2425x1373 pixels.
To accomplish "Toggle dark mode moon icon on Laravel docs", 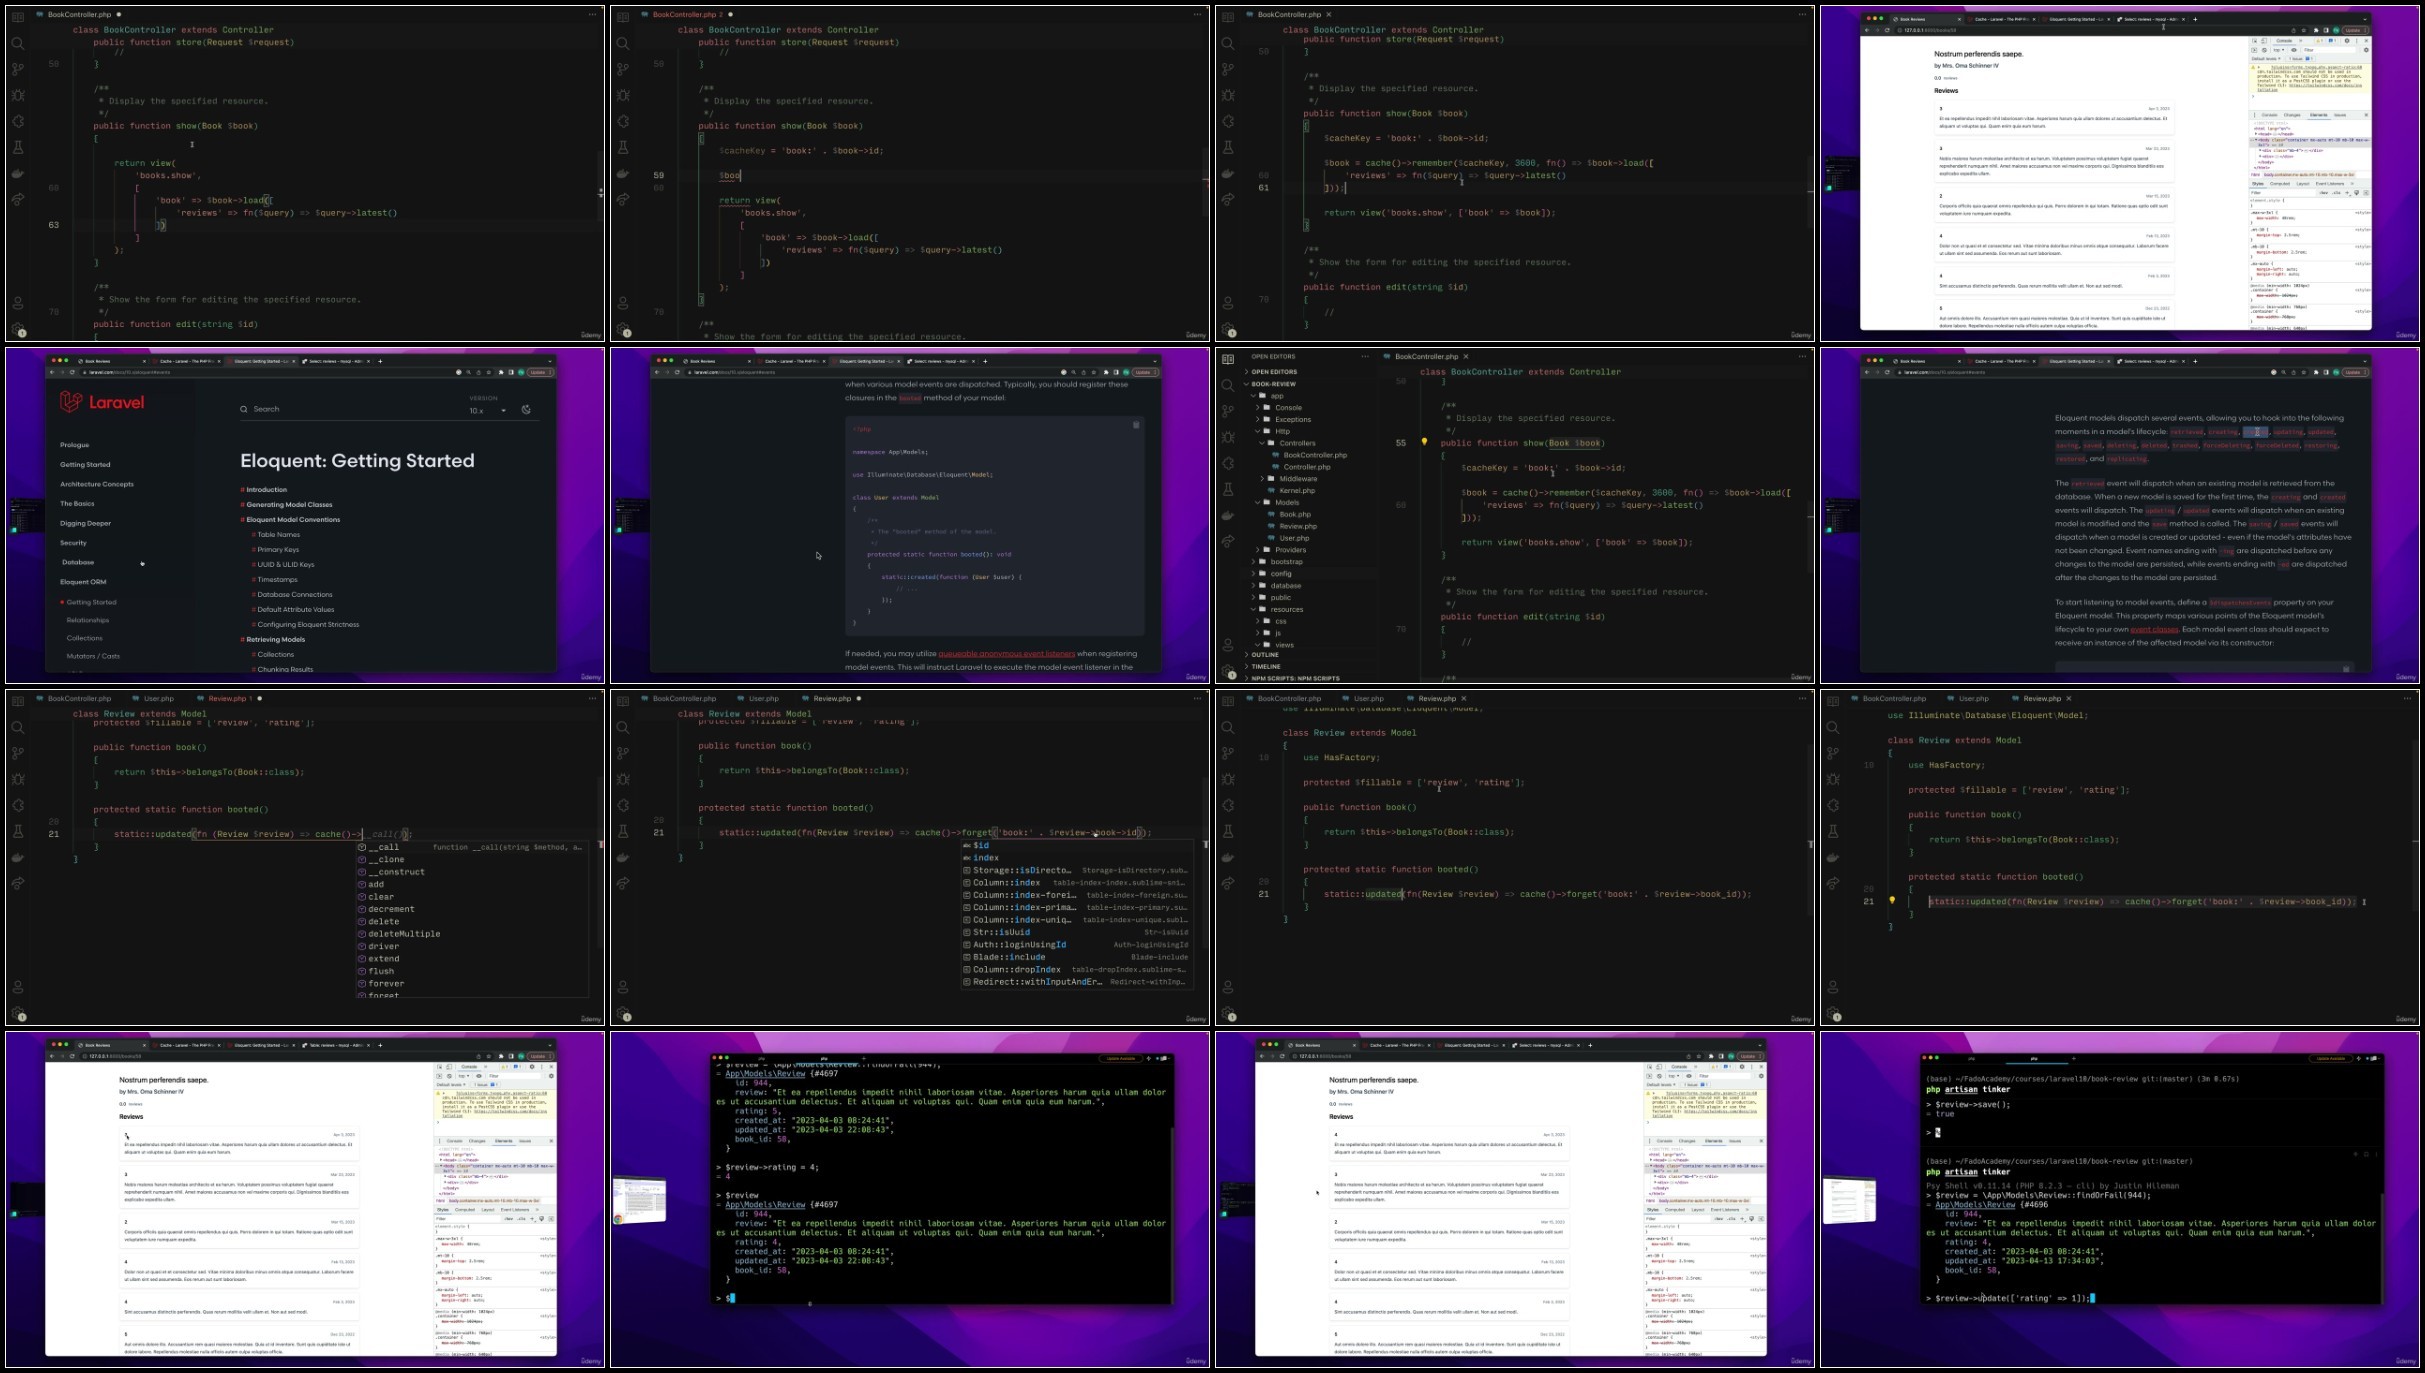I will [x=526, y=409].
